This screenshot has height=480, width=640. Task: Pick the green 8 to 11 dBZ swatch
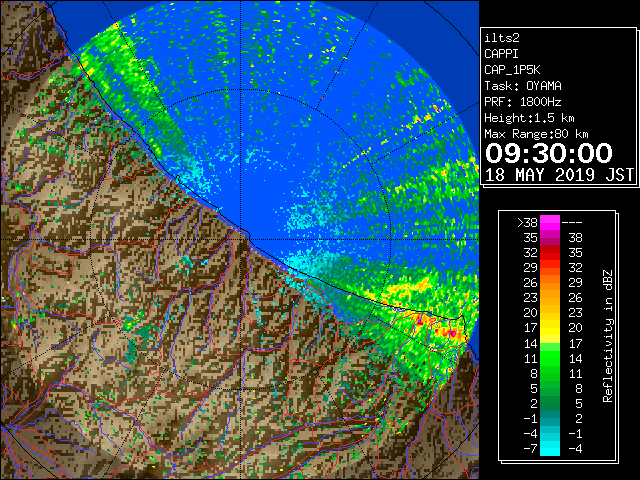coord(550,373)
